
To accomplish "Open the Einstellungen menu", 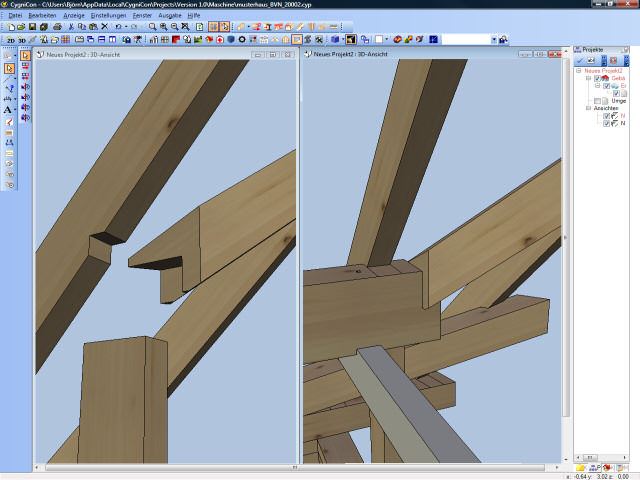I will pos(108,16).
